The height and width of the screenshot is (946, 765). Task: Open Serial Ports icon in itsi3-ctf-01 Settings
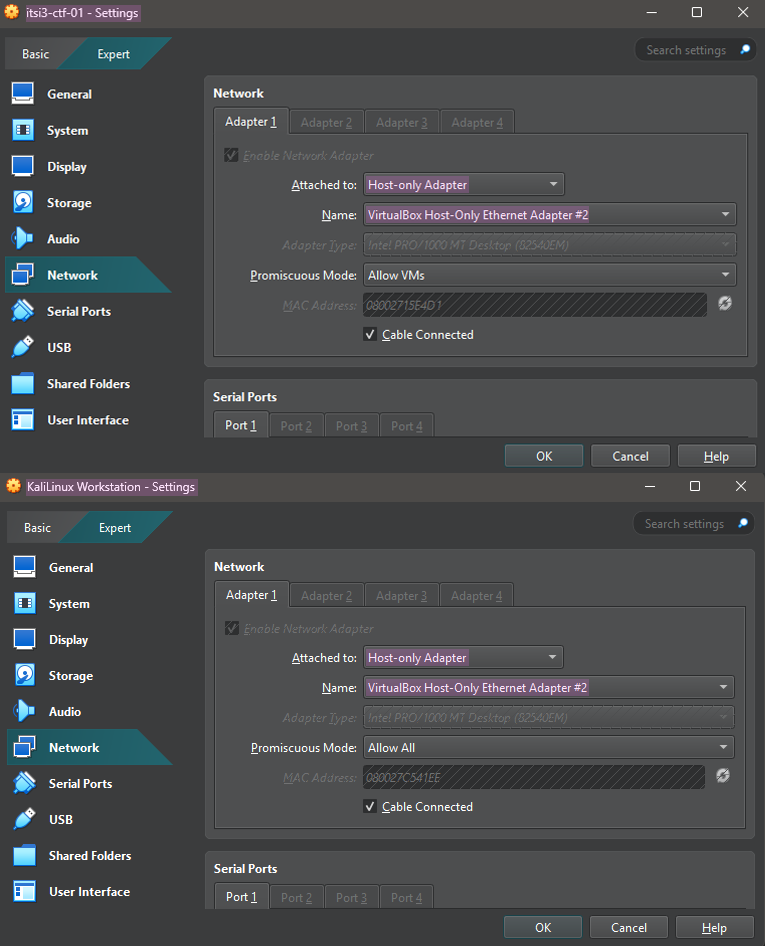pyautogui.click(x=23, y=311)
